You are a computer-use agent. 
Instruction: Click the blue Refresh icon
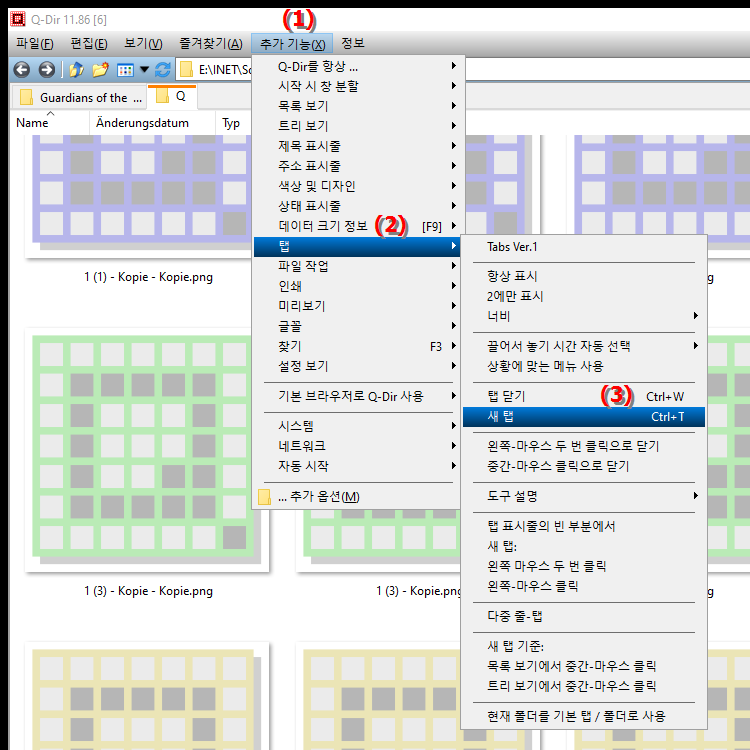(x=163, y=70)
